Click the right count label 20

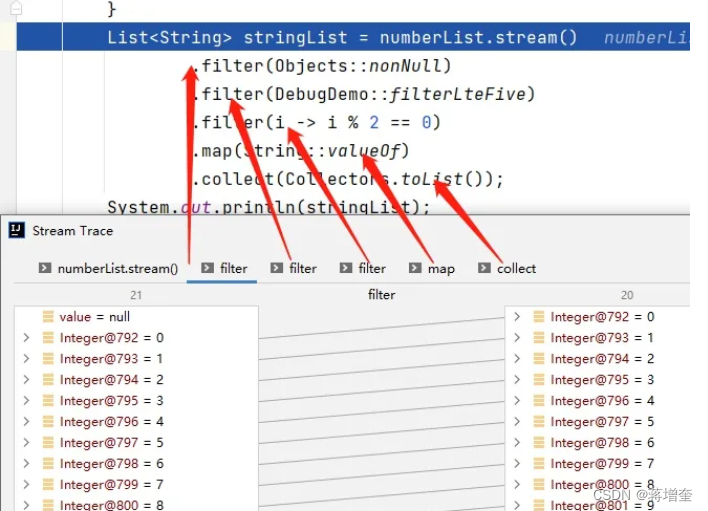[627, 295]
